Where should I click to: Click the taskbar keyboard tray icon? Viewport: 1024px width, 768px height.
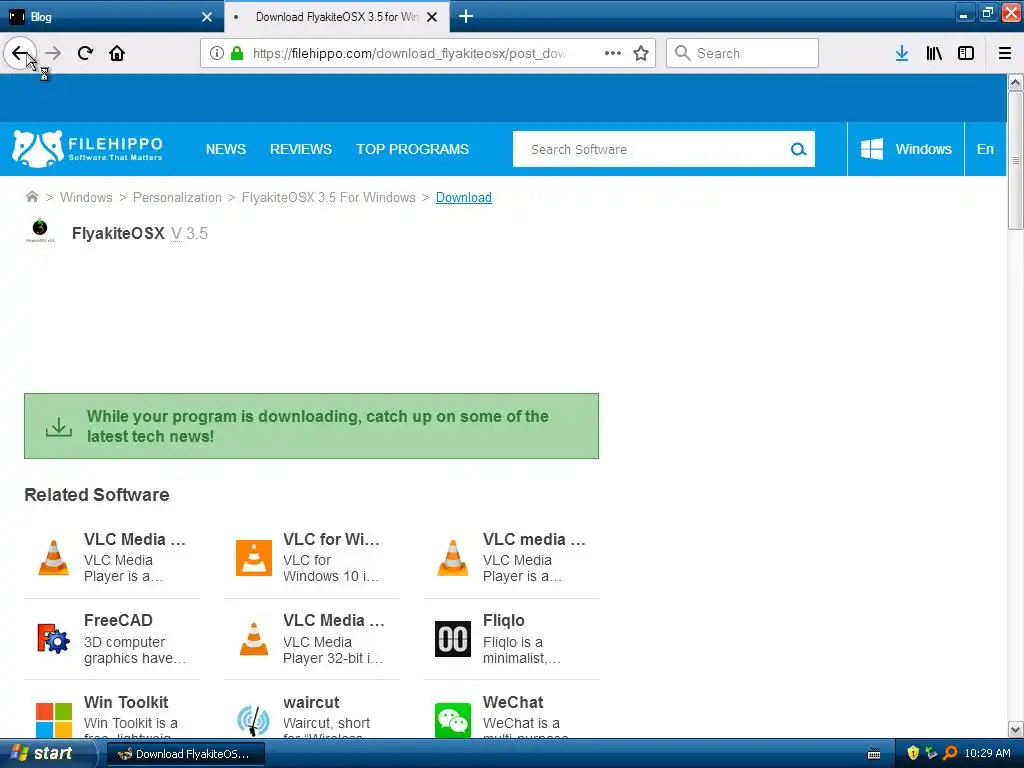point(874,754)
